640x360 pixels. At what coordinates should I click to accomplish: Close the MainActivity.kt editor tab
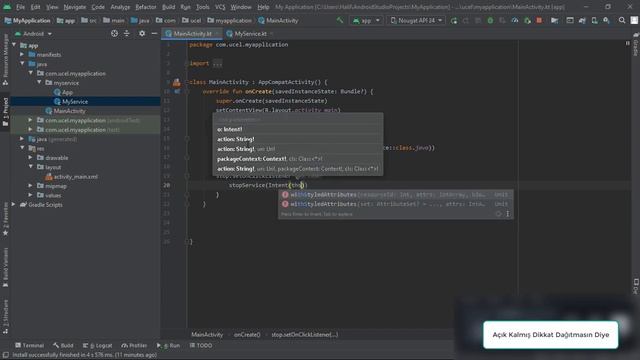(x=217, y=33)
